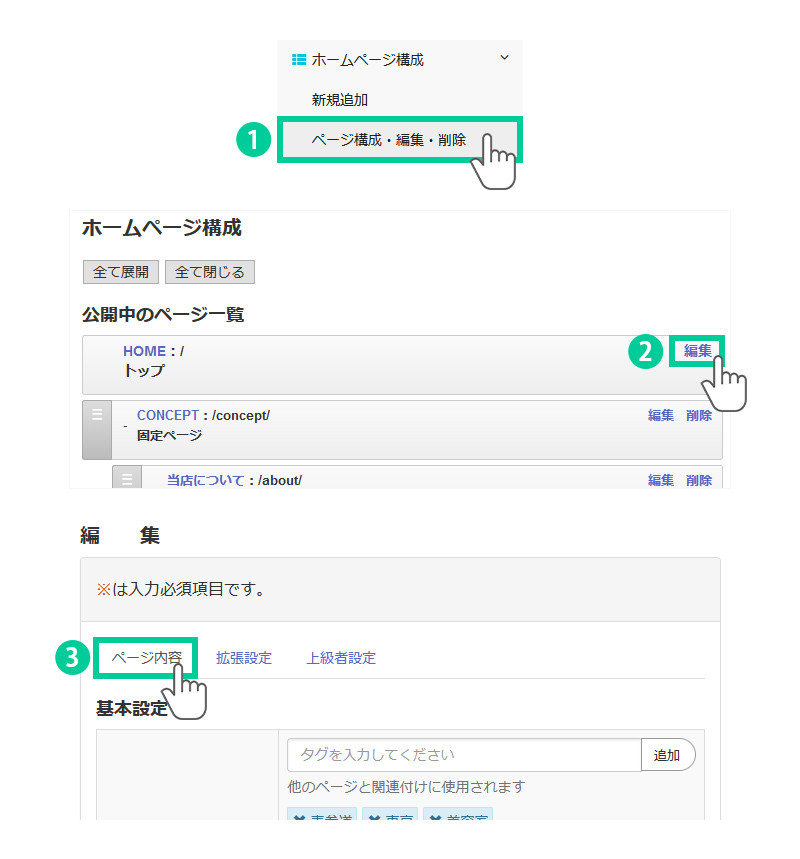
Task: Click 編集 link for 当店について page
Action: tap(660, 480)
